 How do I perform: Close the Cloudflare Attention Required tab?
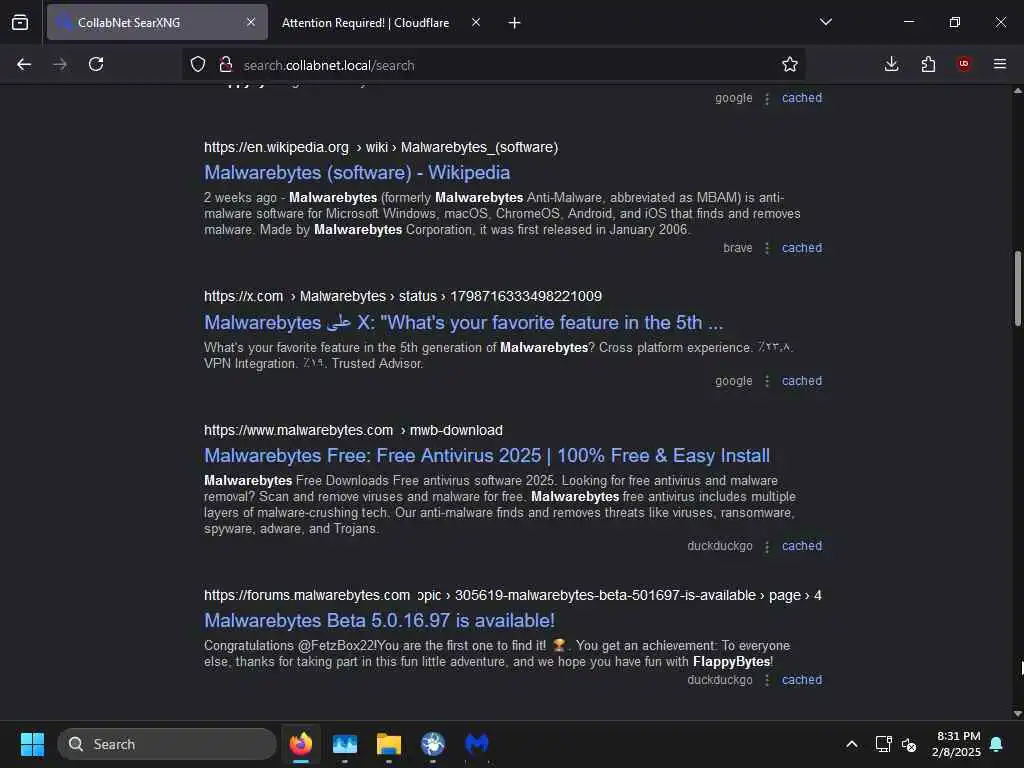click(476, 22)
